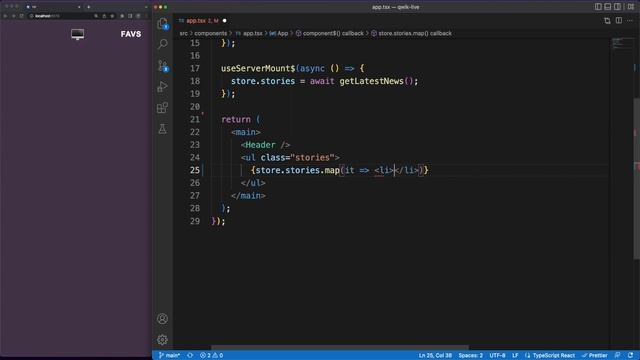Go forward in the browser window
Screen dimensions: 640x360
[x=13, y=16]
